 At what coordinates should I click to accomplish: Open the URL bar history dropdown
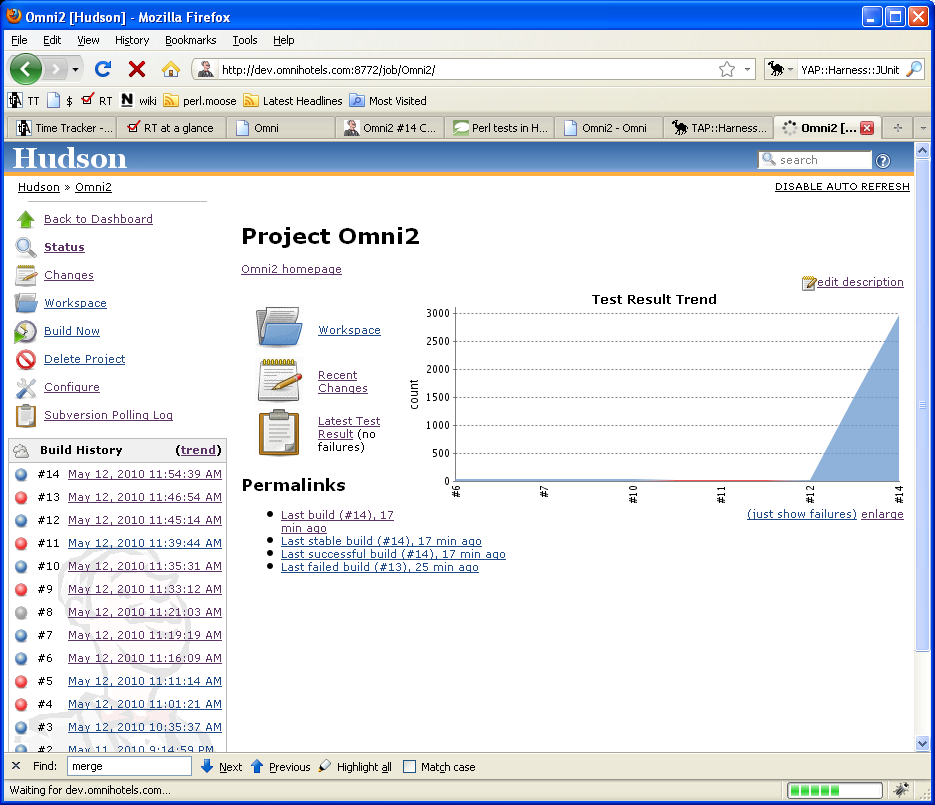pos(747,69)
